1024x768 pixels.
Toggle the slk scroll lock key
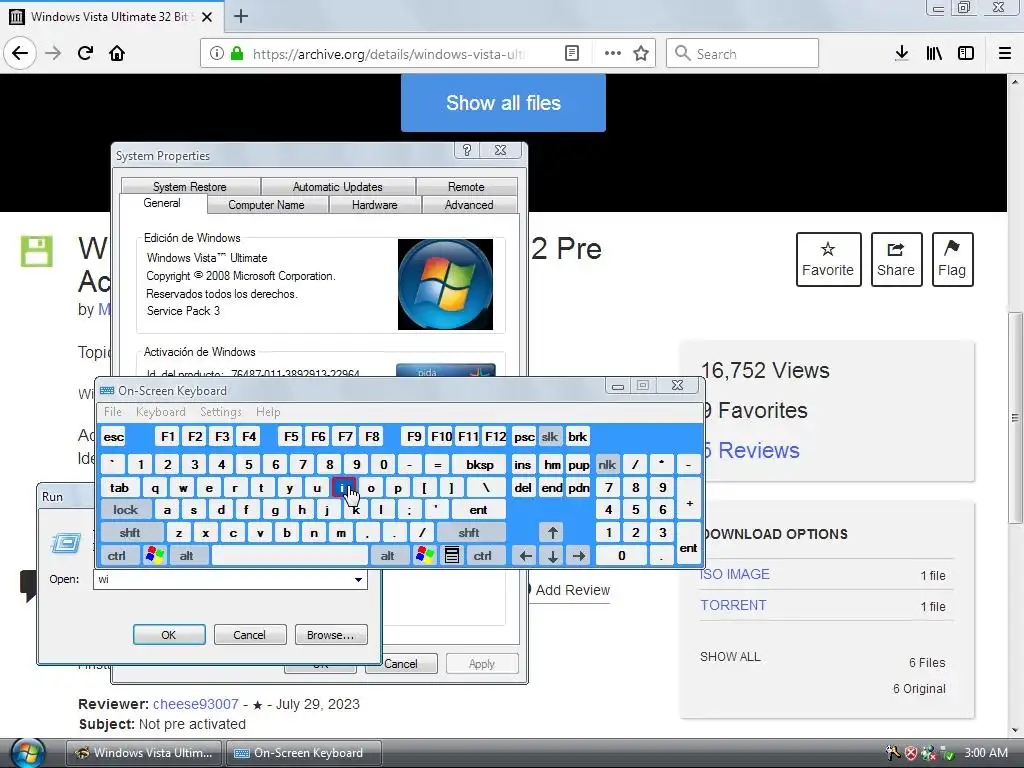550,436
